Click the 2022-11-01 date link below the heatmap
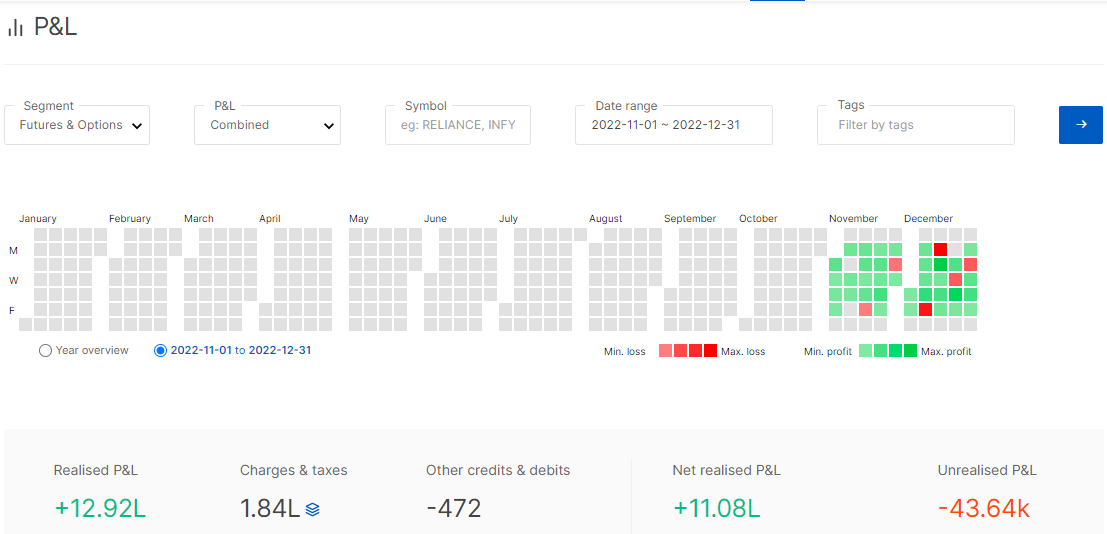Viewport: 1107px width, 534px height. click(201, 350)
